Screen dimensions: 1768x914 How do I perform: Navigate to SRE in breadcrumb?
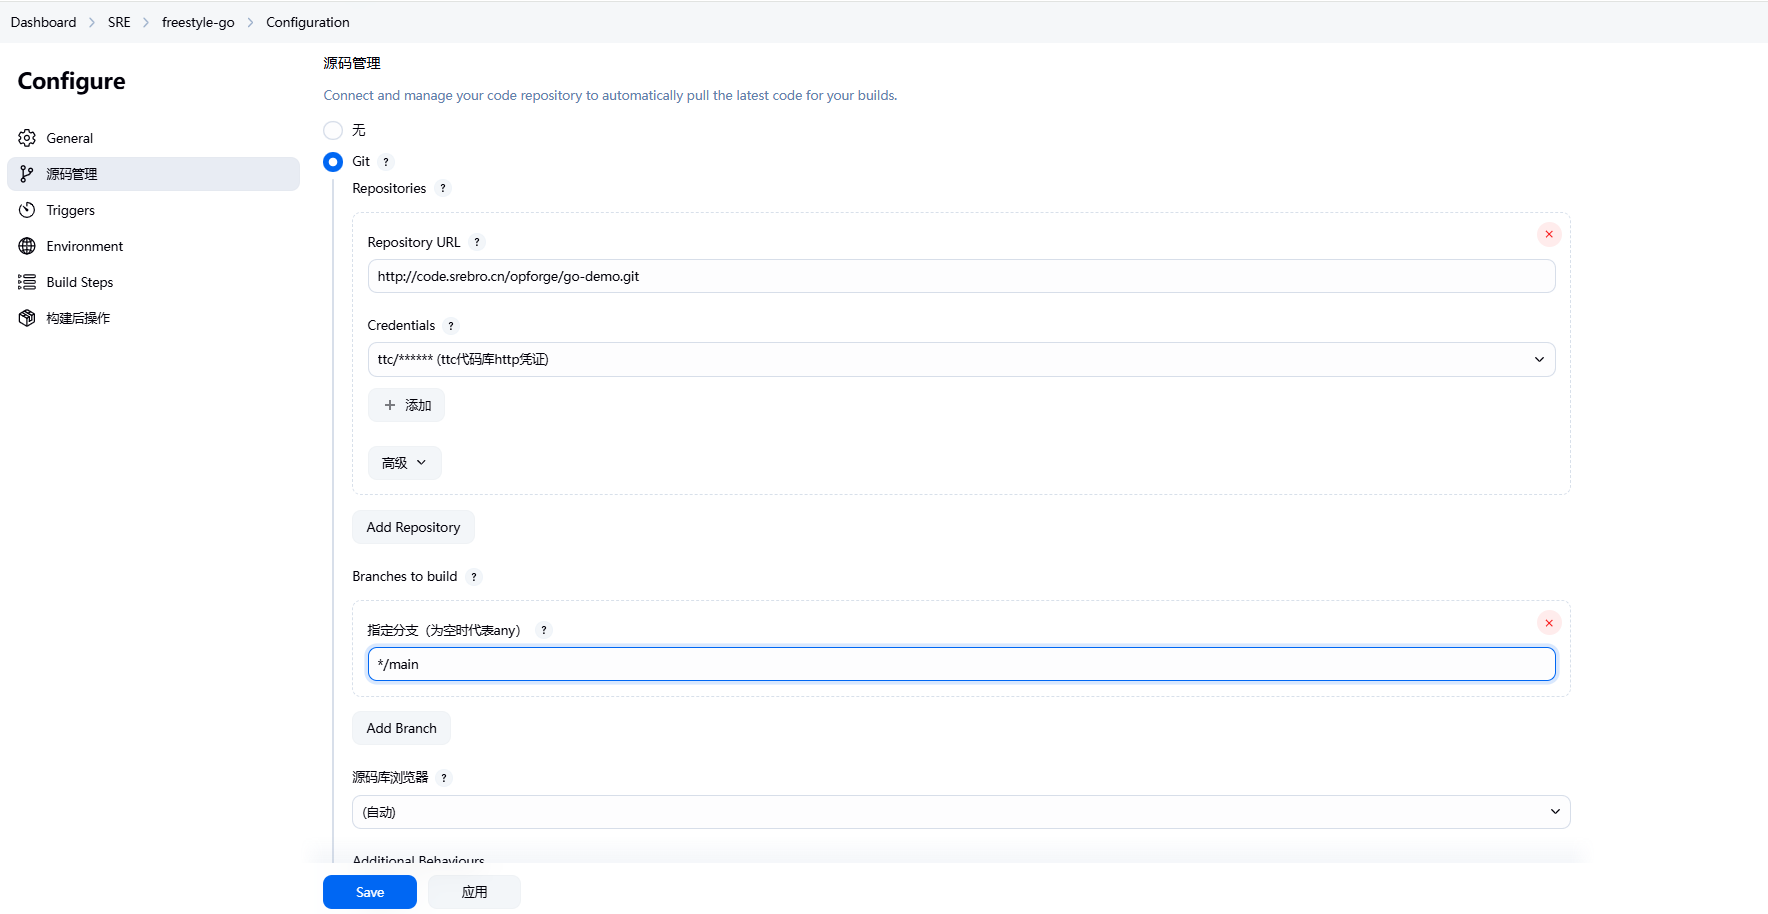click(119, 22)
